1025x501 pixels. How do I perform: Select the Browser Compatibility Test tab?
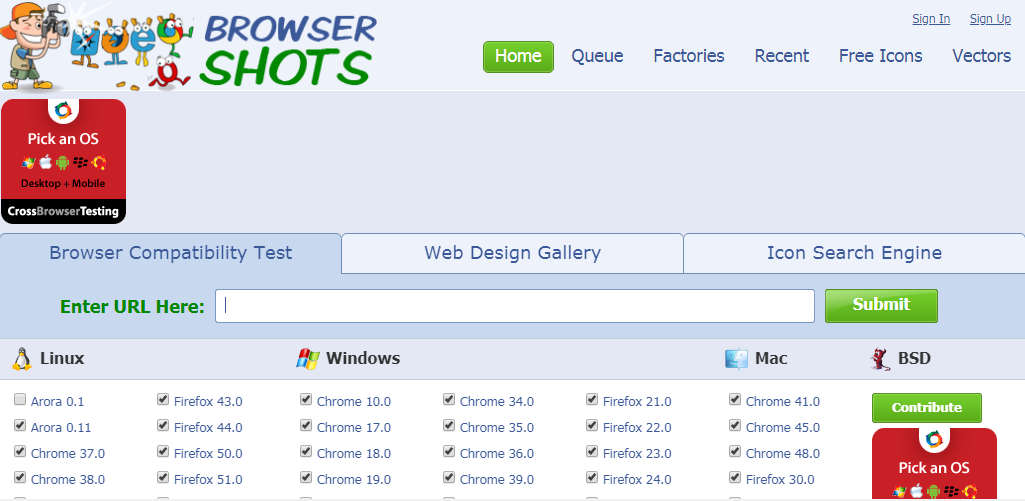(x=171, y=253)
